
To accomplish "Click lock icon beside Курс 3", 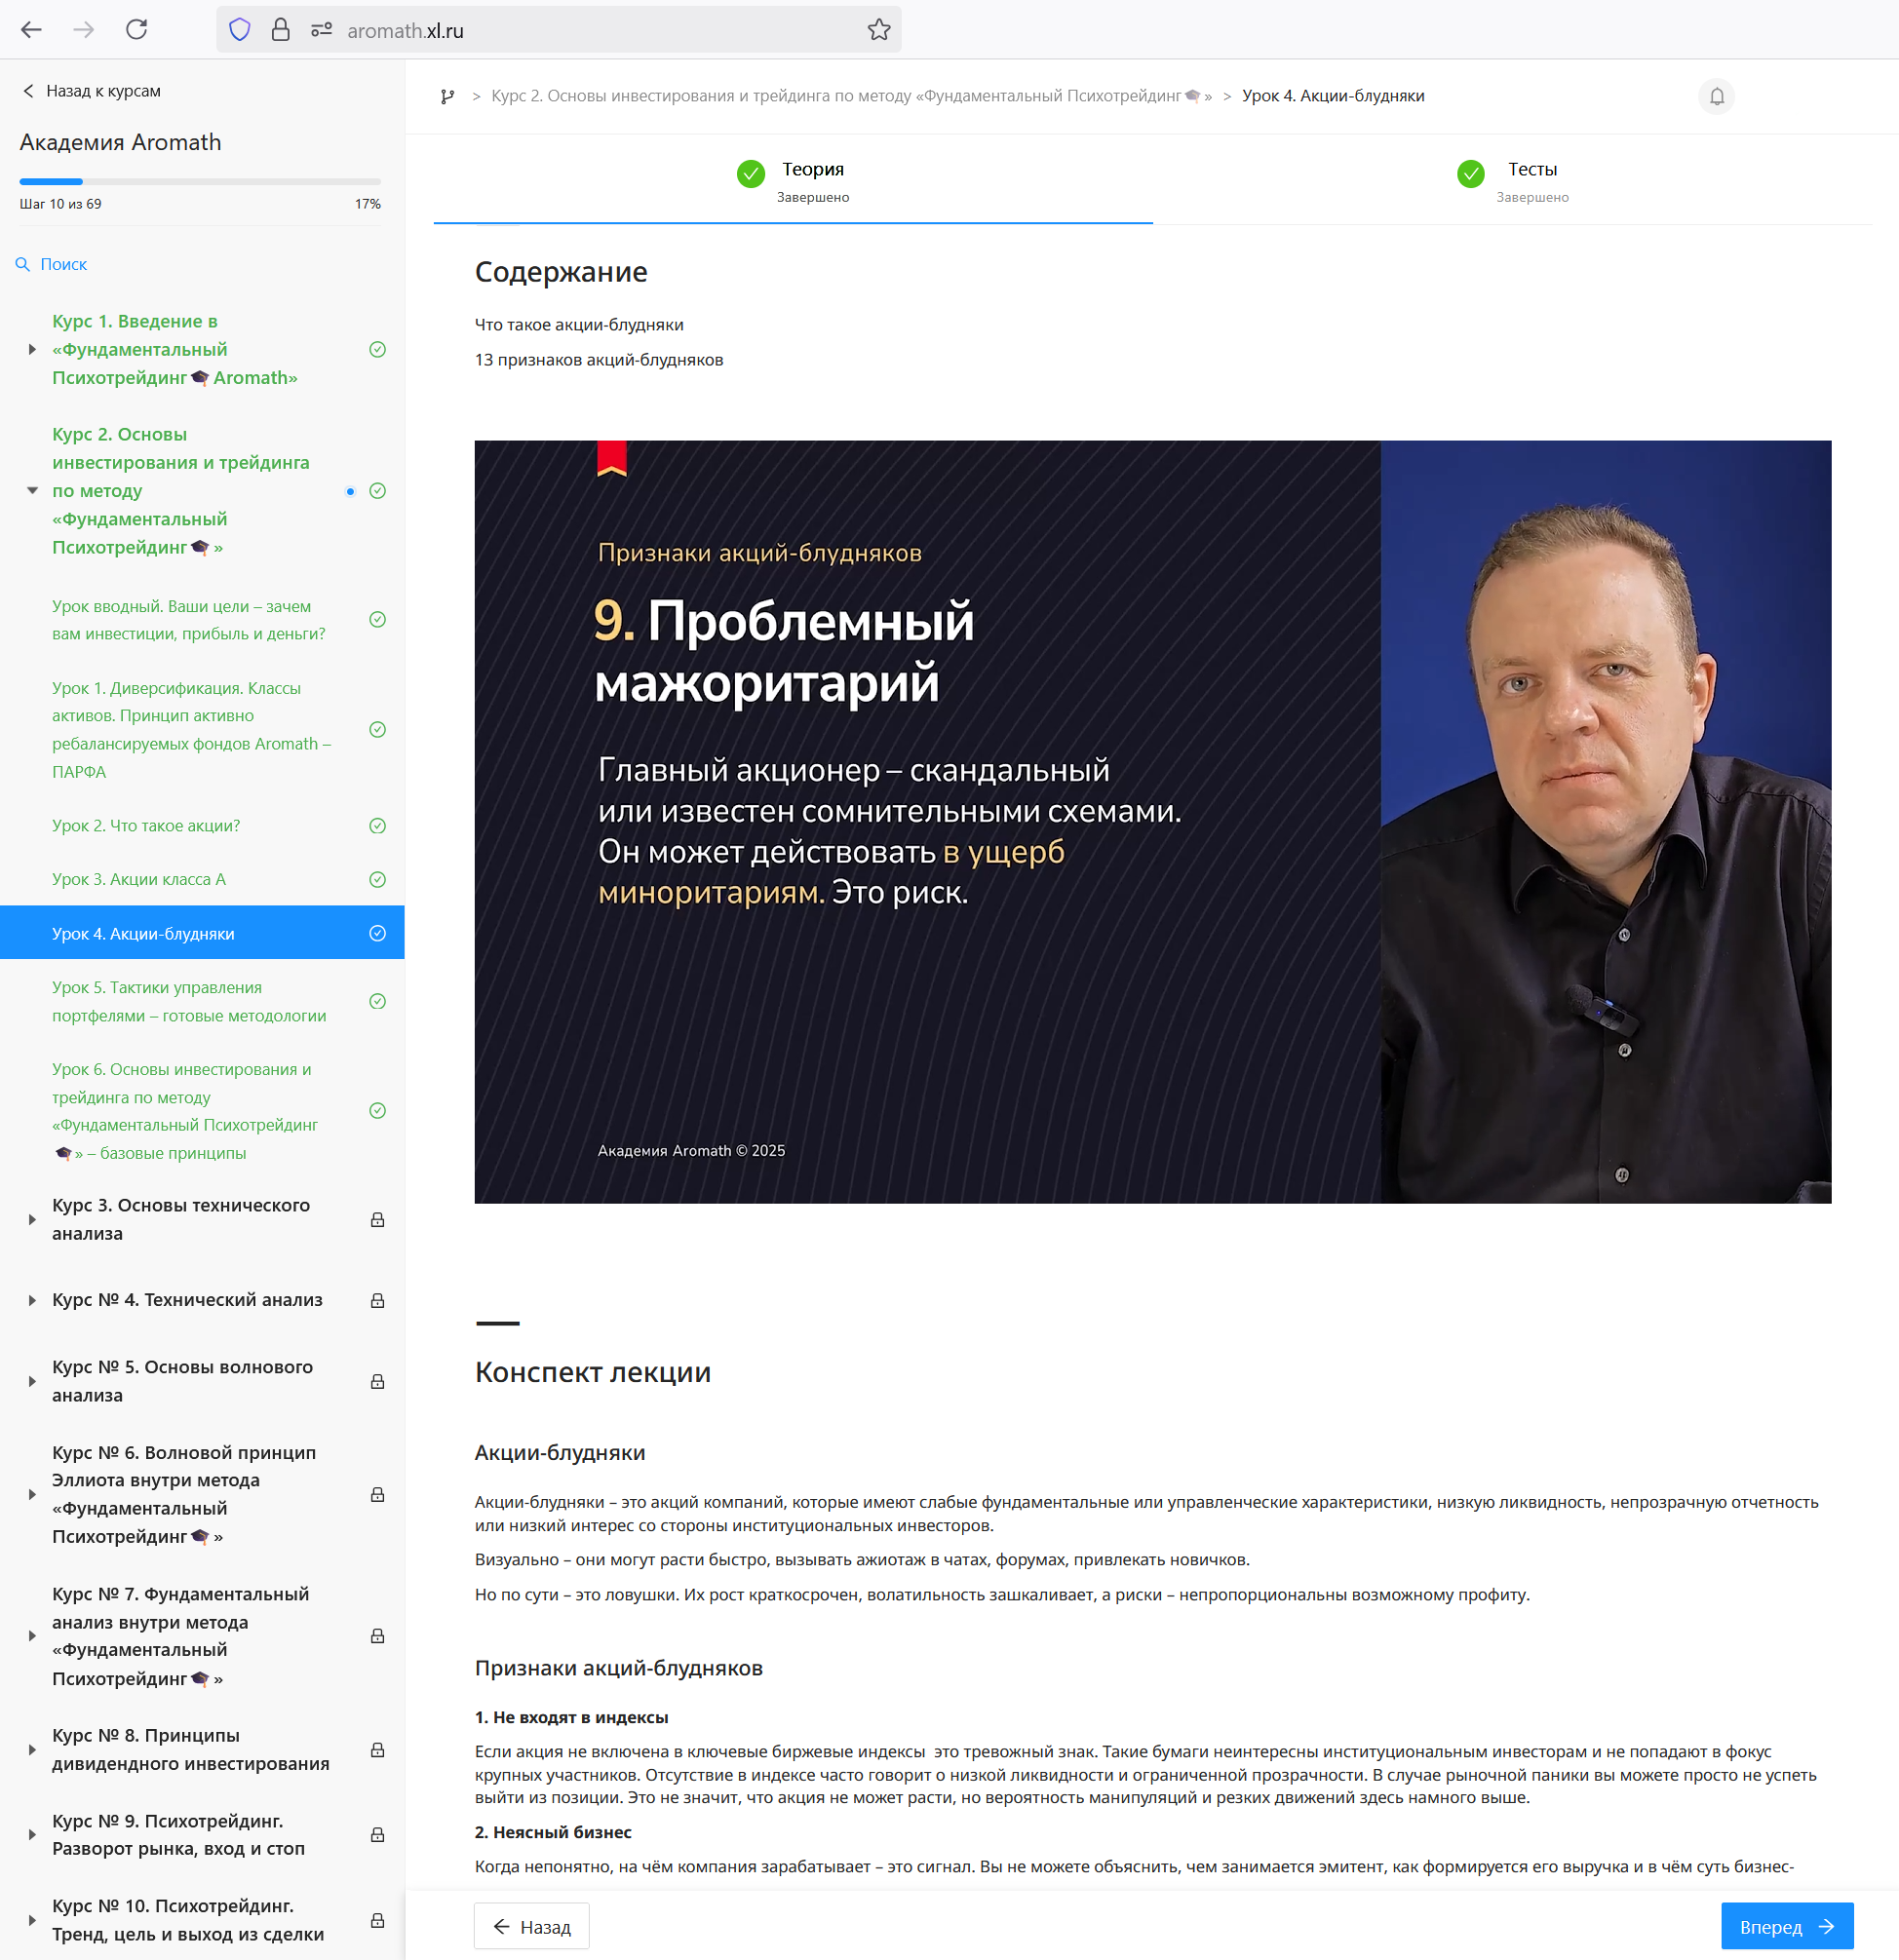I will [x=377, y=1220].
